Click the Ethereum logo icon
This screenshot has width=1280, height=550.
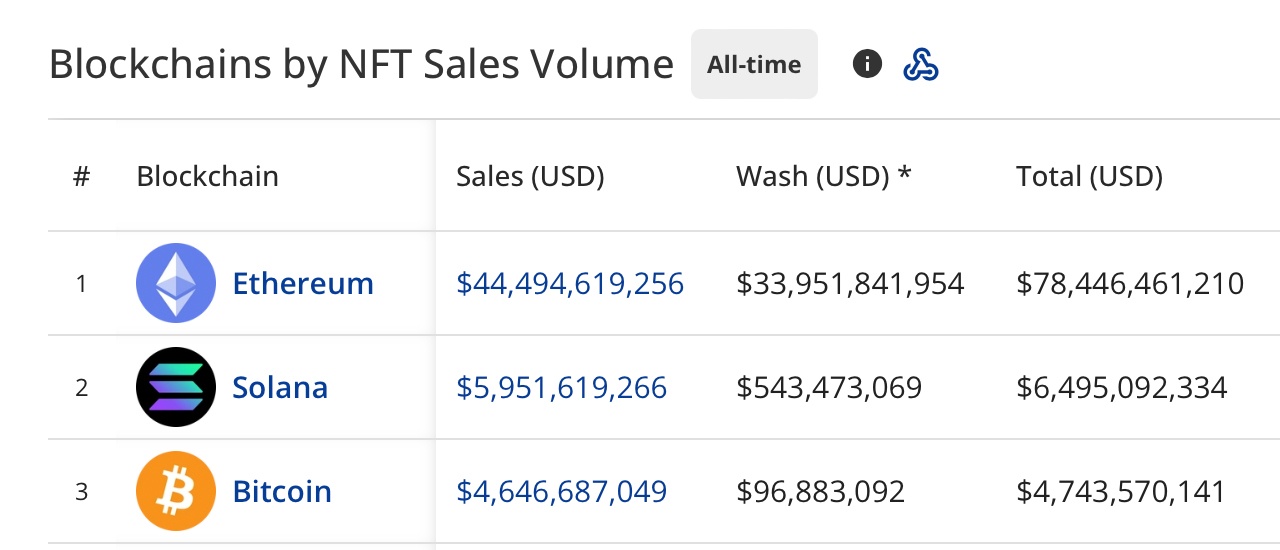[176, 283]
